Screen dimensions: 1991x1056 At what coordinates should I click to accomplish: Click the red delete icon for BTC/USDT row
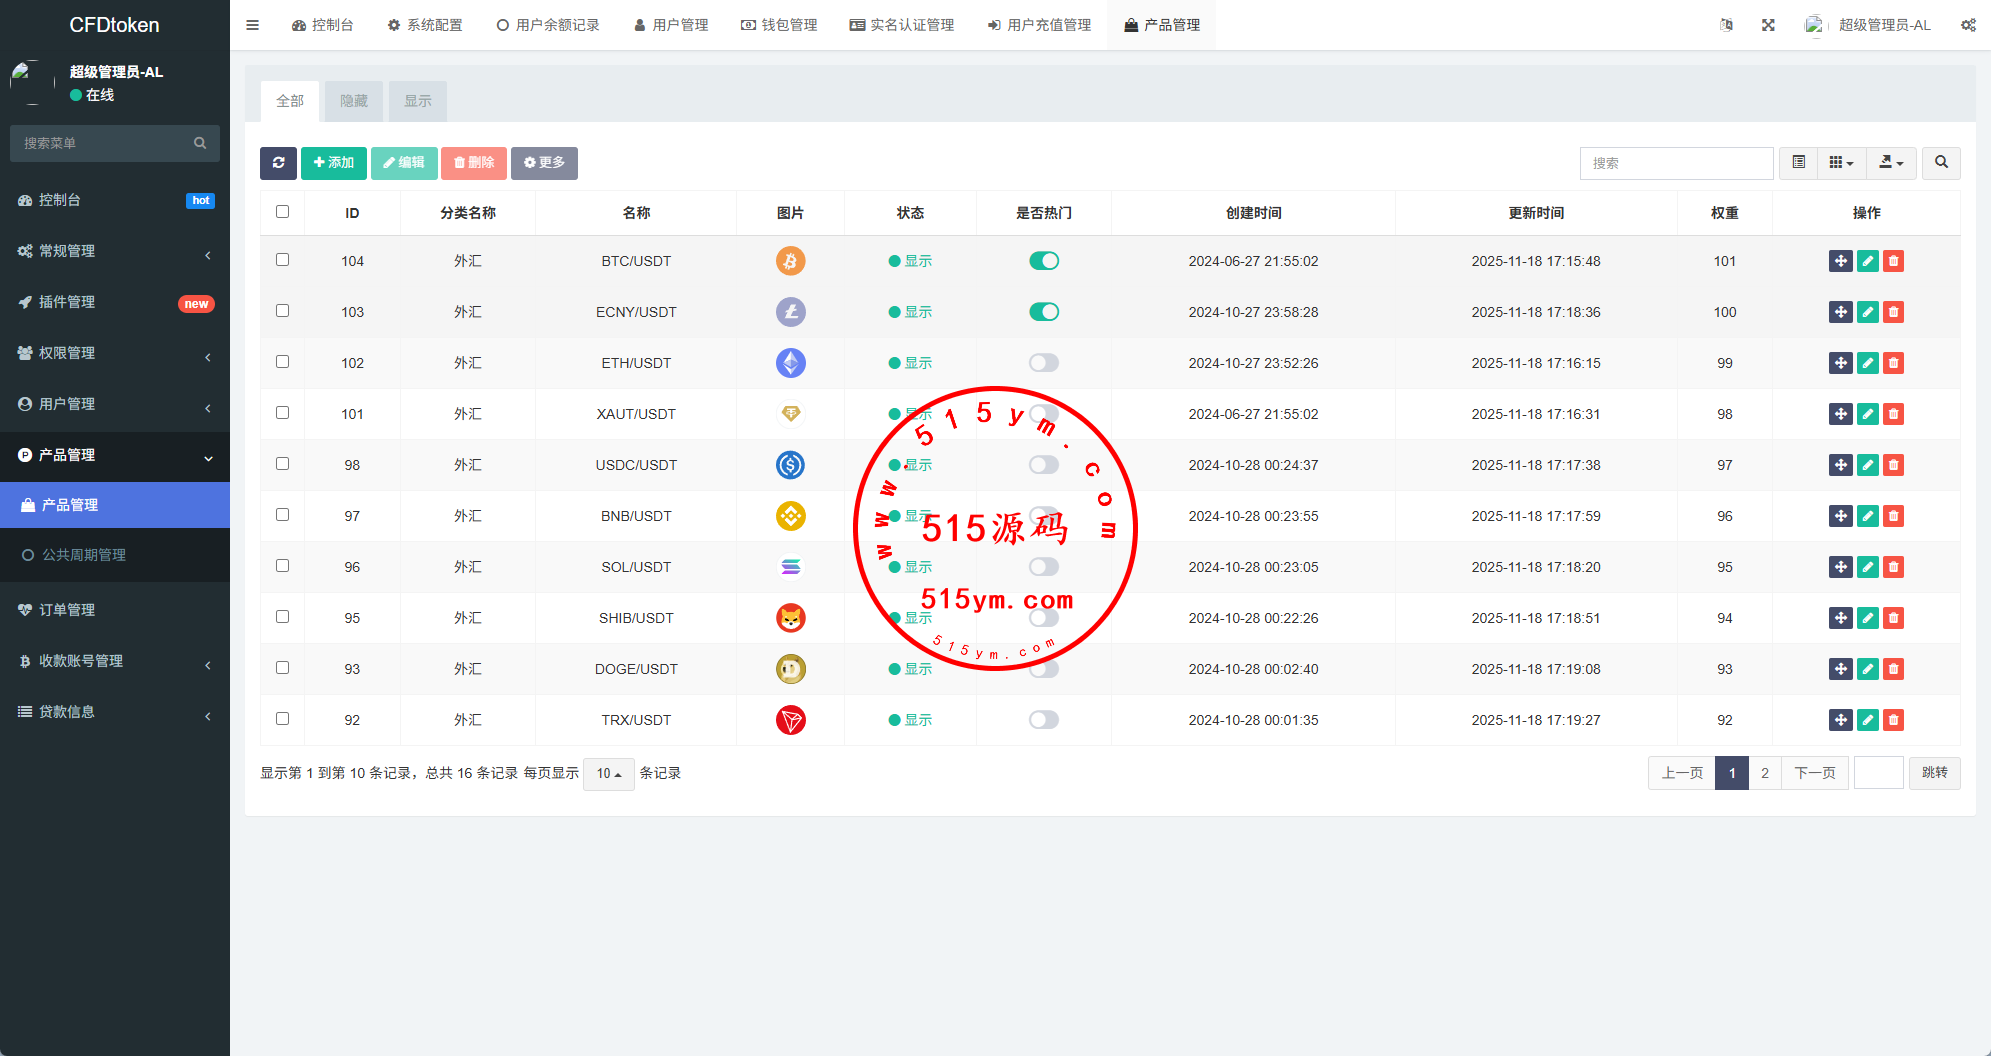tap(1893, 261)
